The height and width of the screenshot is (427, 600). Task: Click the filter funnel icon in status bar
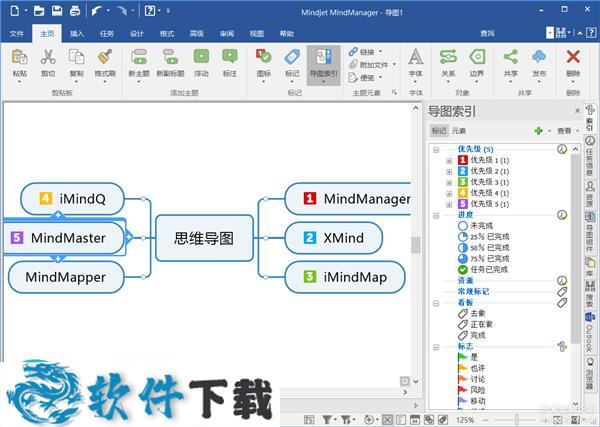tap(326, 420)
